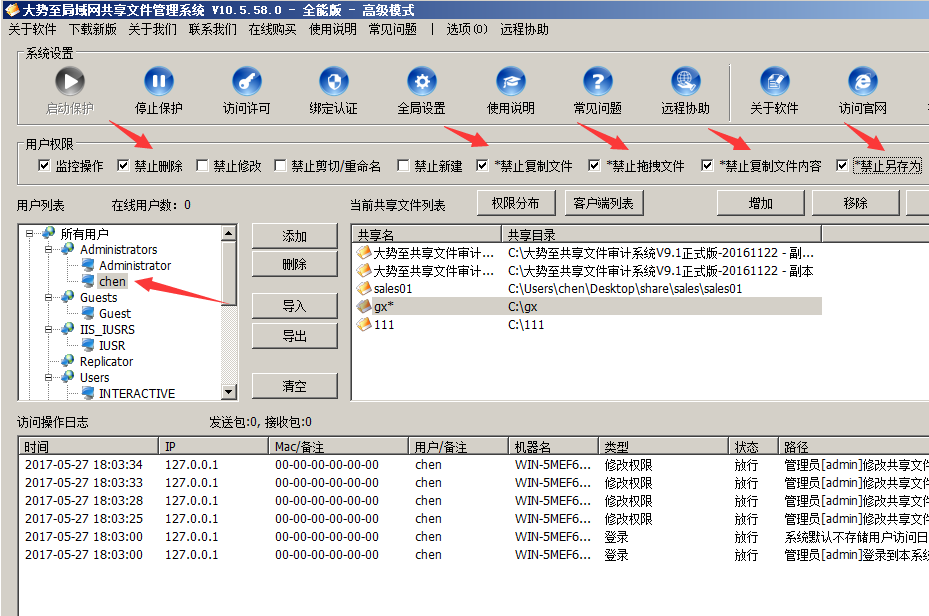
Task: Click the 权限分布 button
Action: (x=515, y=203)
